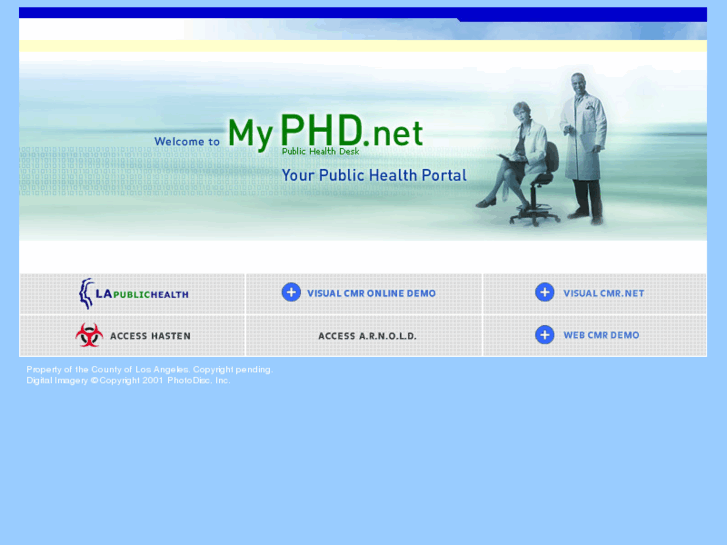Open Access A.R.N.O.L.D. link
Image resolution: width=727 pixels, height=545 pixels.
coord(367,336)
